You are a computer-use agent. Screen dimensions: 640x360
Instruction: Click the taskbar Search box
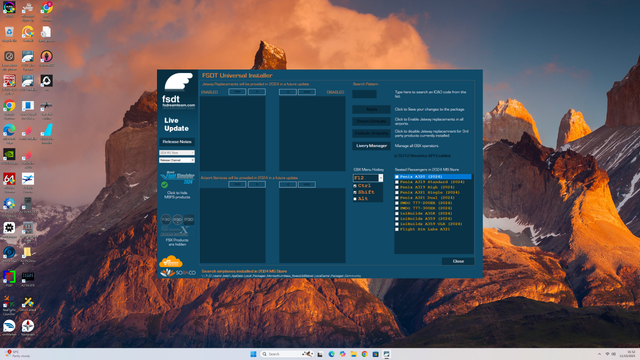pyautogui.click(x=287, y=354)
